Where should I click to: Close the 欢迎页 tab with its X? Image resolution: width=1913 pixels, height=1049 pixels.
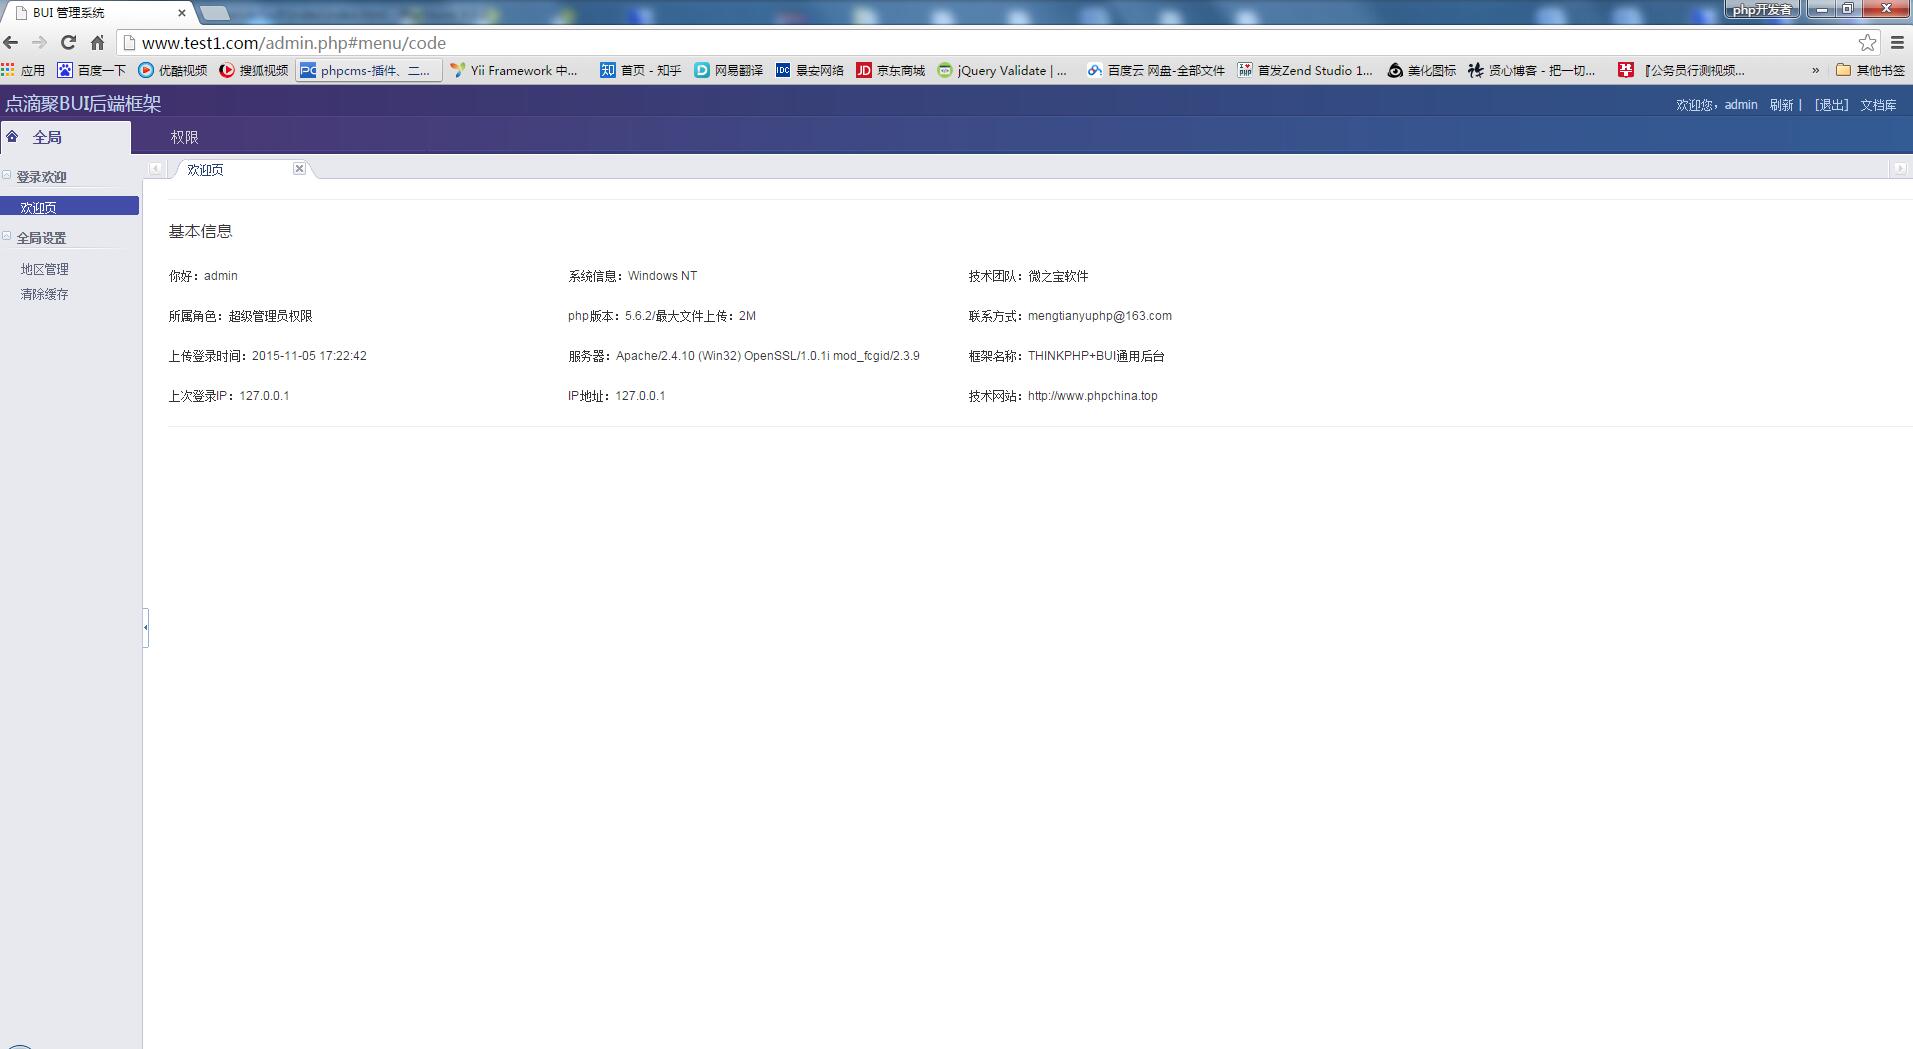click(x=299, y=168)
